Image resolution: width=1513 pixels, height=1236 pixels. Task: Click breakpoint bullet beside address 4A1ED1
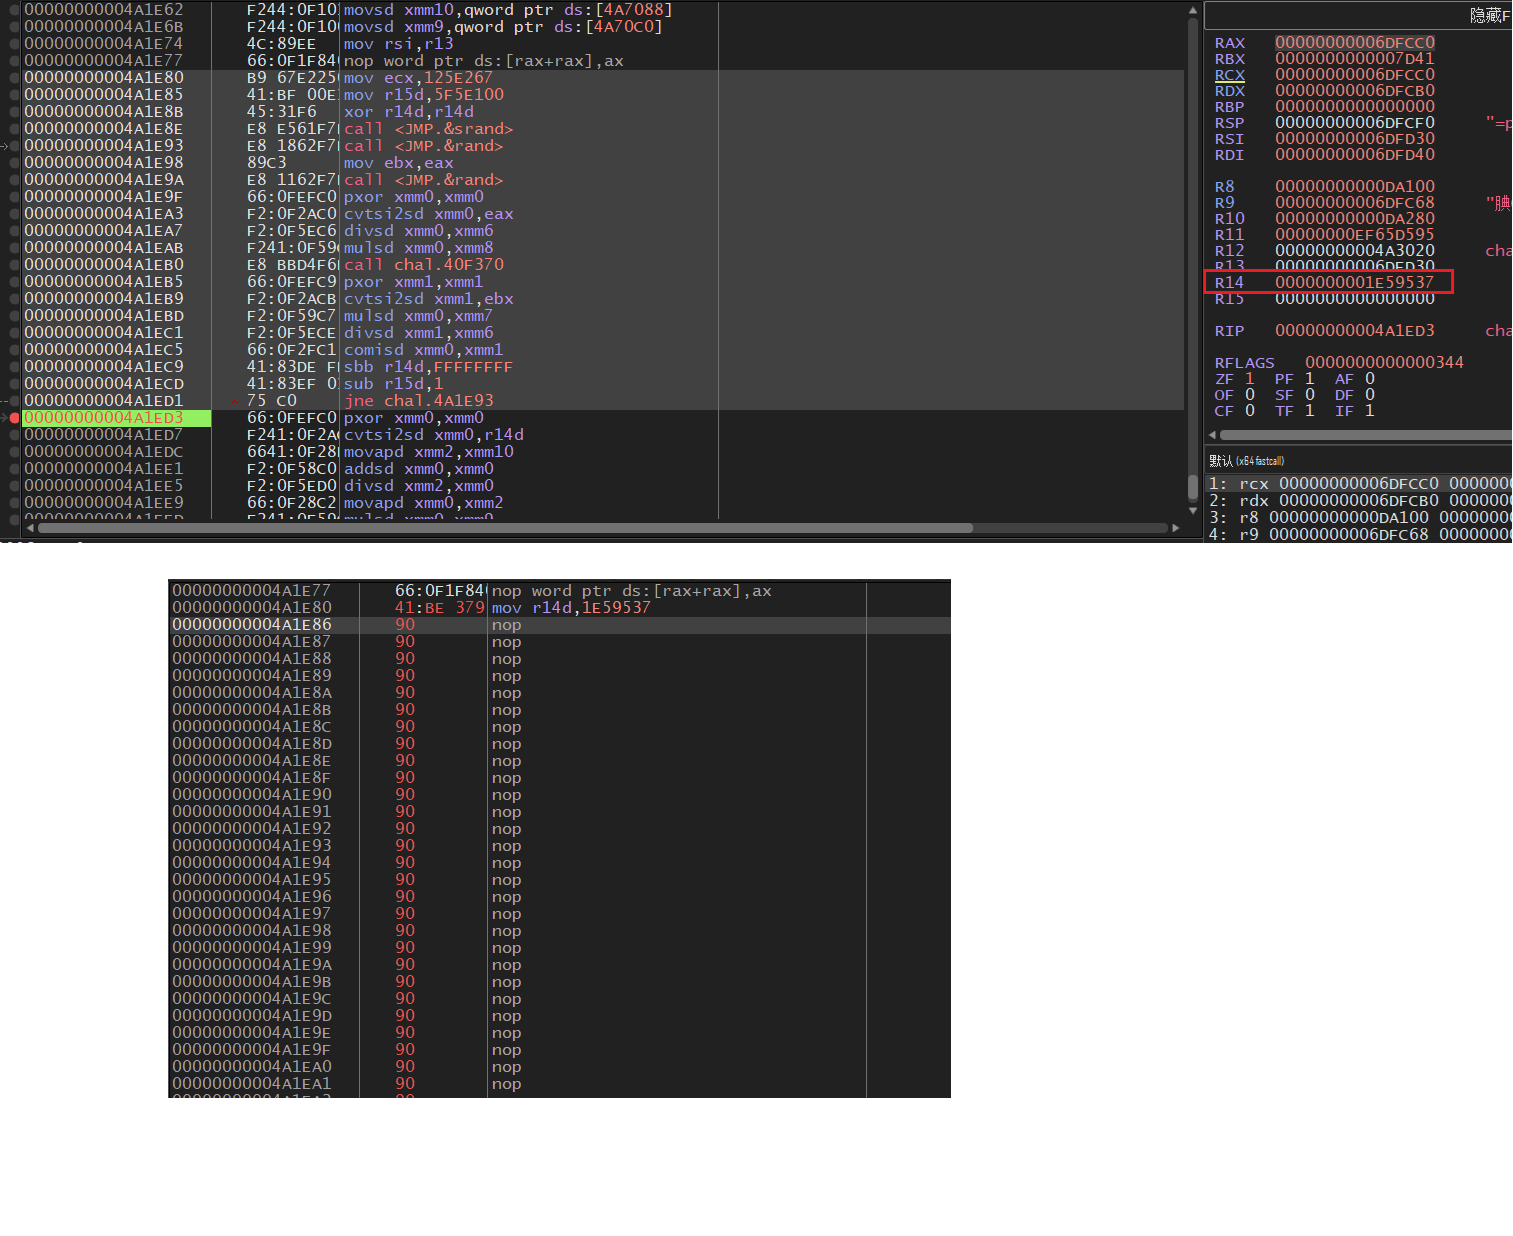pos(14,401)
